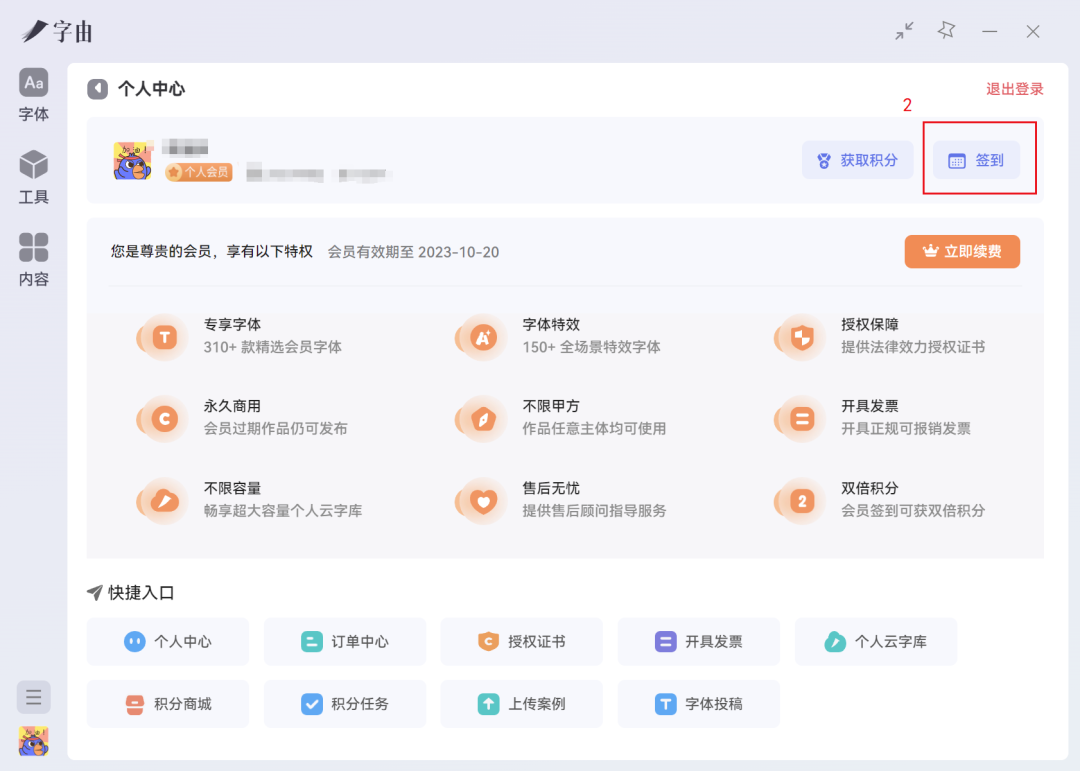1080x771 pixels.
Task: Open the 内容 grid icon
Action: [33, 258]
